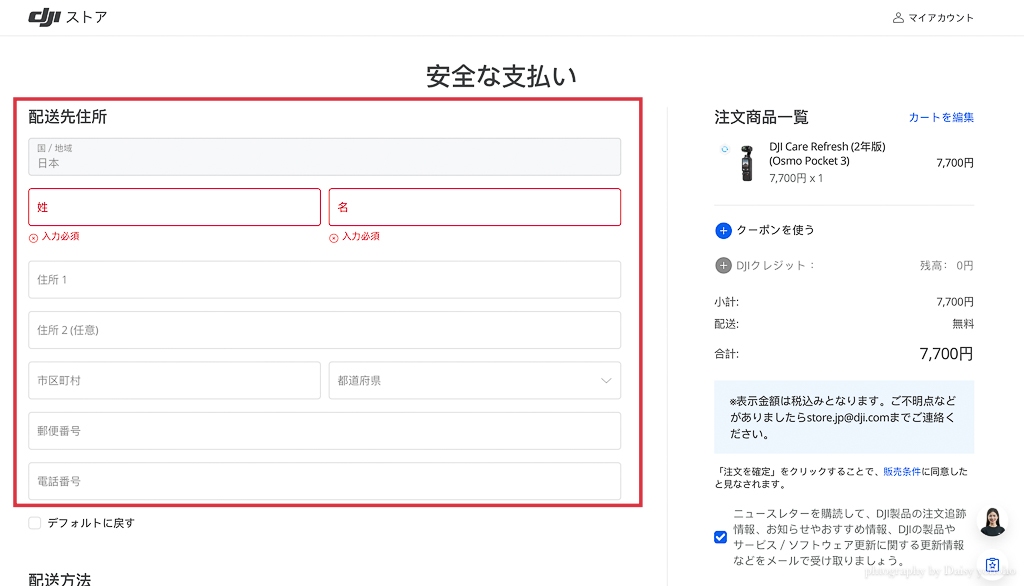Click the 残高: 0円 balance text
The width and height of the screenshot is (1024, 586).
(x=946, y=265)
